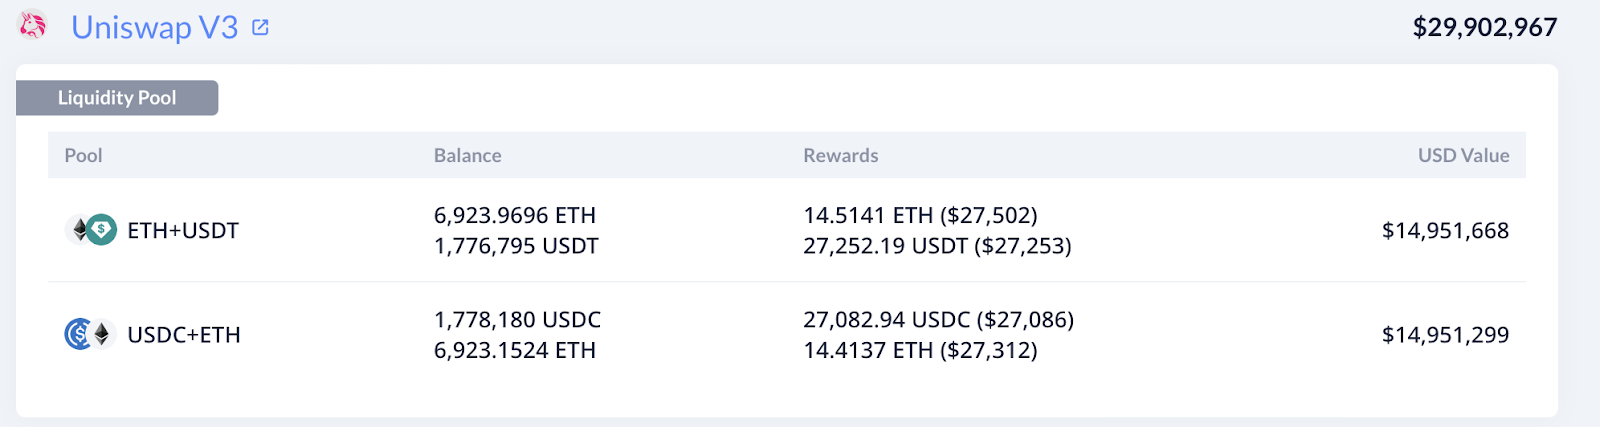The image size is (1600, 427).
Task: Open the Uniswap V3 title link
Action: (155, 27)
